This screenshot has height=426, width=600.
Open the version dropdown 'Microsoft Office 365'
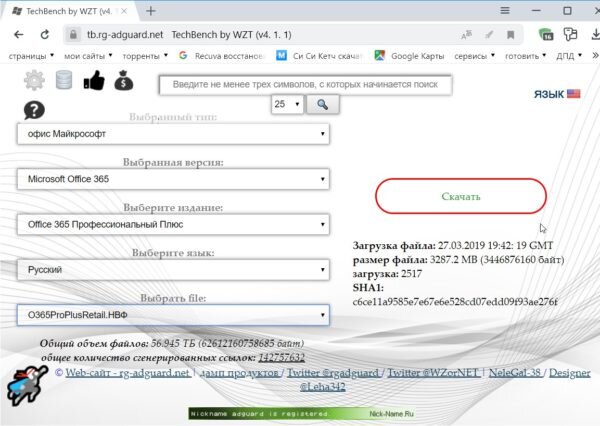point(173,179)
